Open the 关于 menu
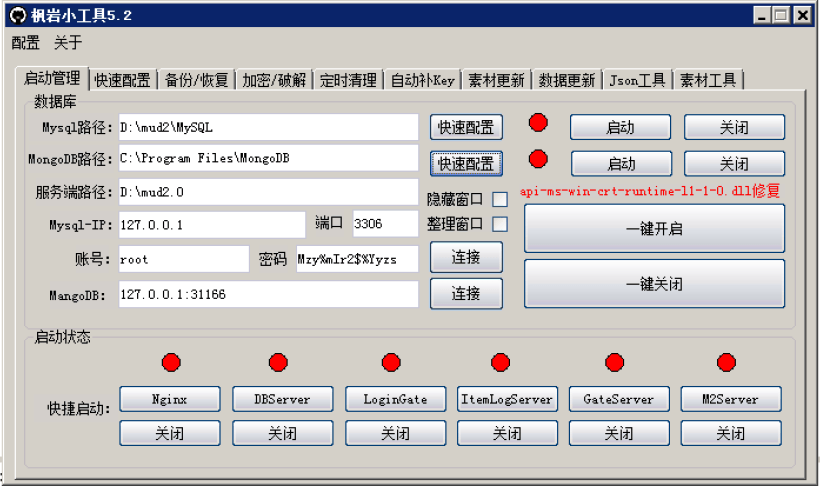The width and height of the screenshot is (820, 486). click(x=68, y=42)
